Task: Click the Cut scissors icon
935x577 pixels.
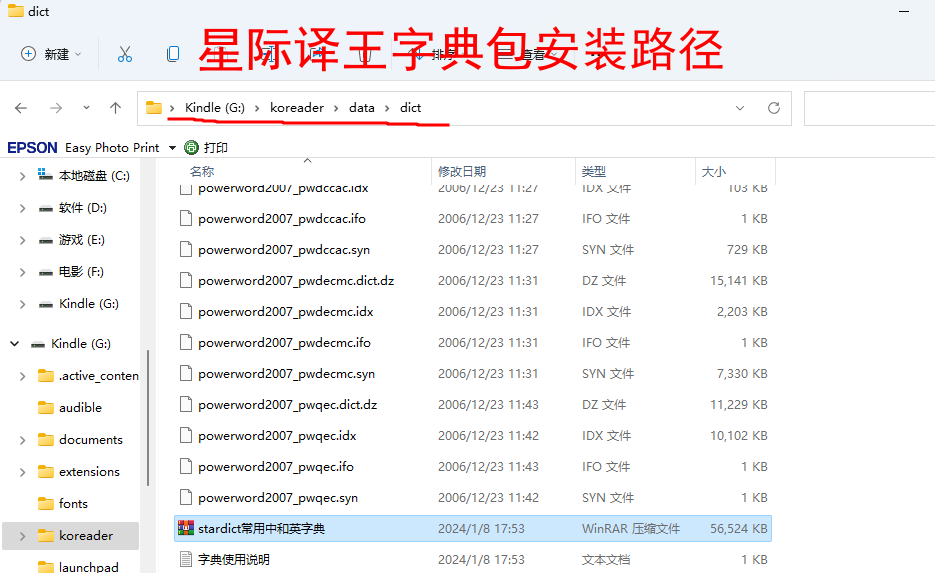Action: (x=125, y=54)
